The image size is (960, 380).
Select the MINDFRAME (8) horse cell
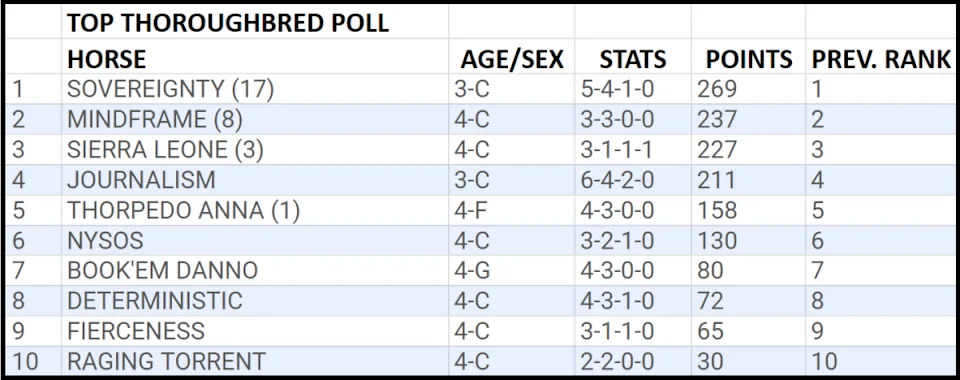pyautogui.click(x=255, y=119)
